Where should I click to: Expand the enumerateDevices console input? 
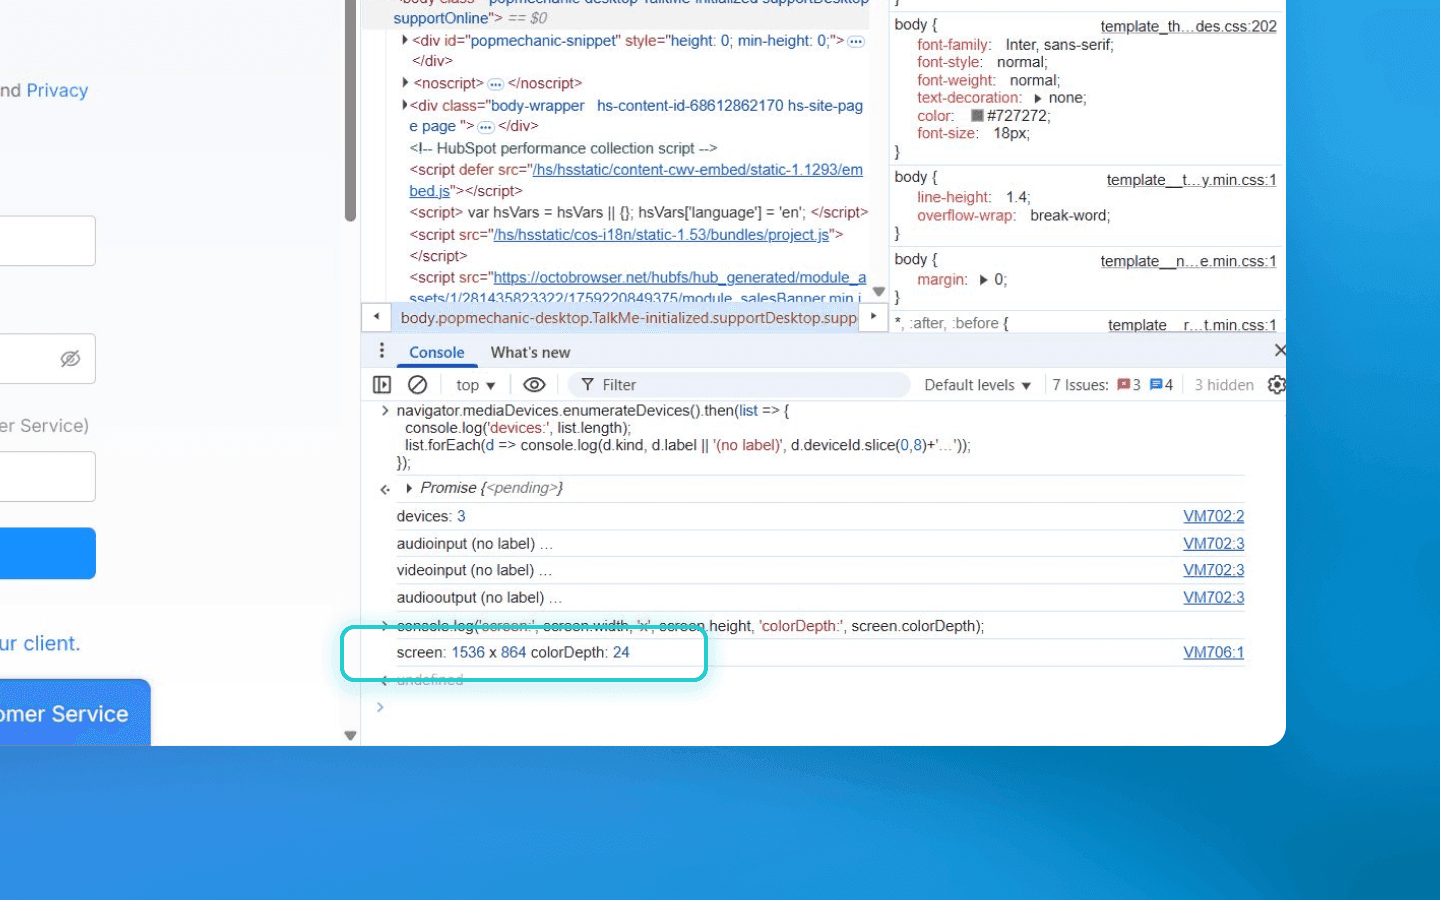(x=385, y=411)
